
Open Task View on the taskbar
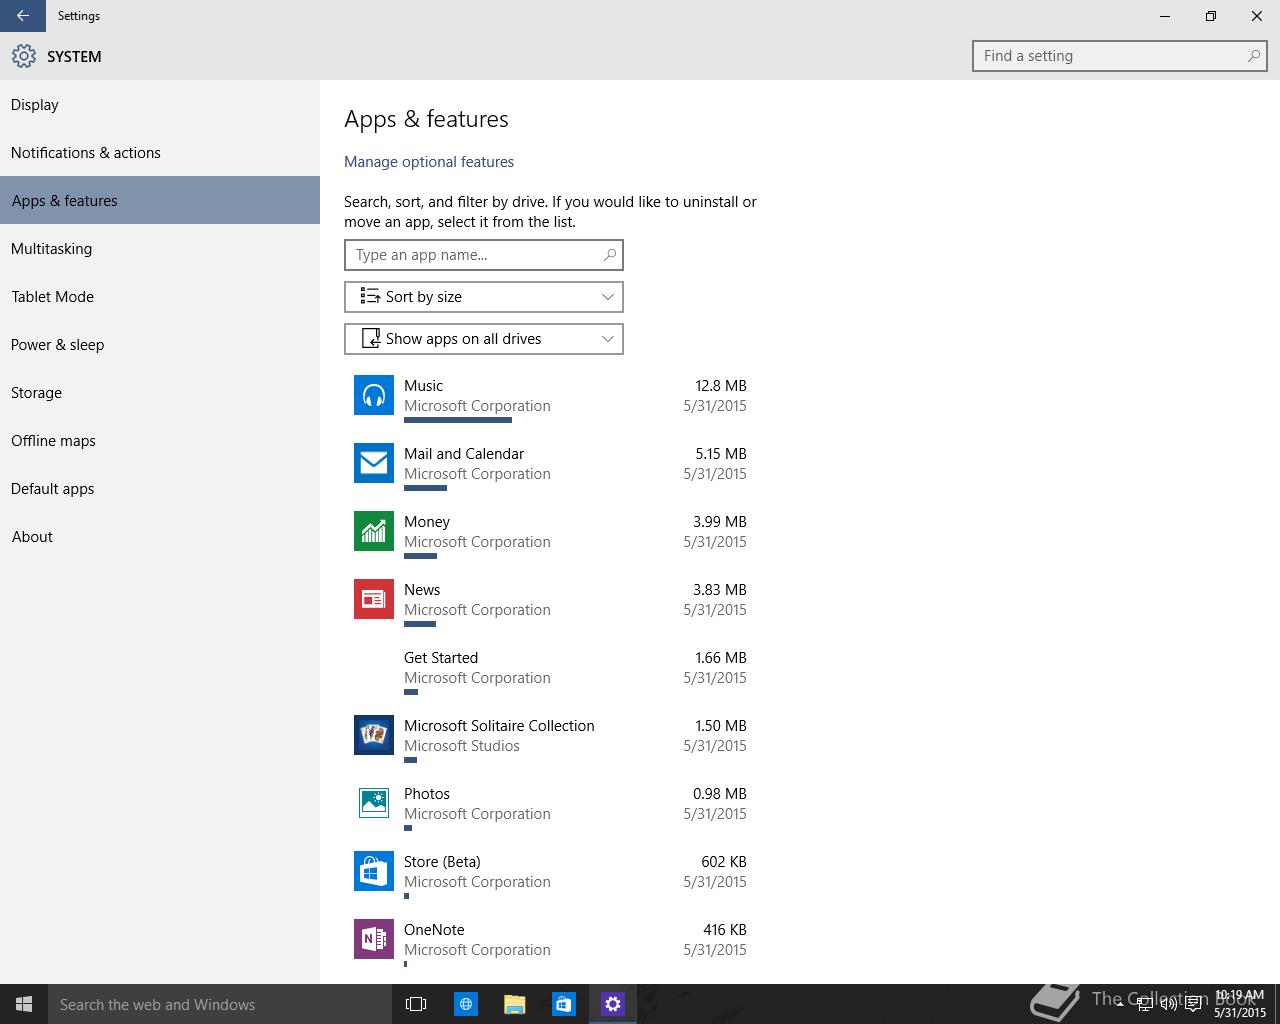[416, 1004]
